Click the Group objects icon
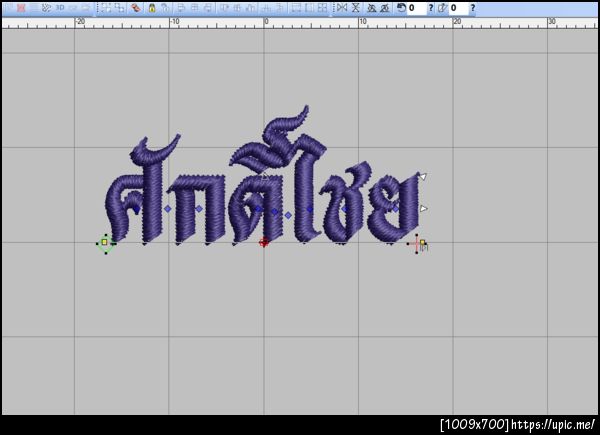The width and height of the screenshot is (600, 435). (x=106, y=8)
